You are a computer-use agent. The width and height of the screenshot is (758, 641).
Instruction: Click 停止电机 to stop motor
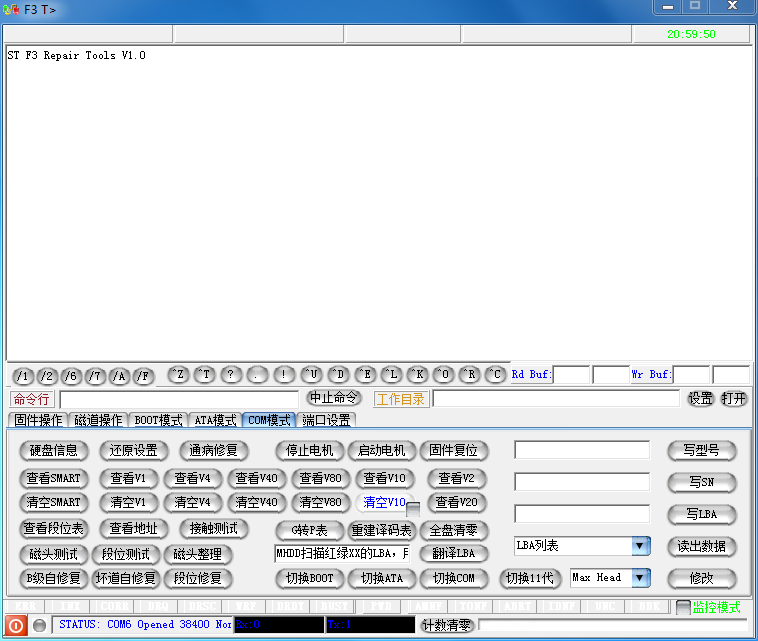tap(309, 451)
